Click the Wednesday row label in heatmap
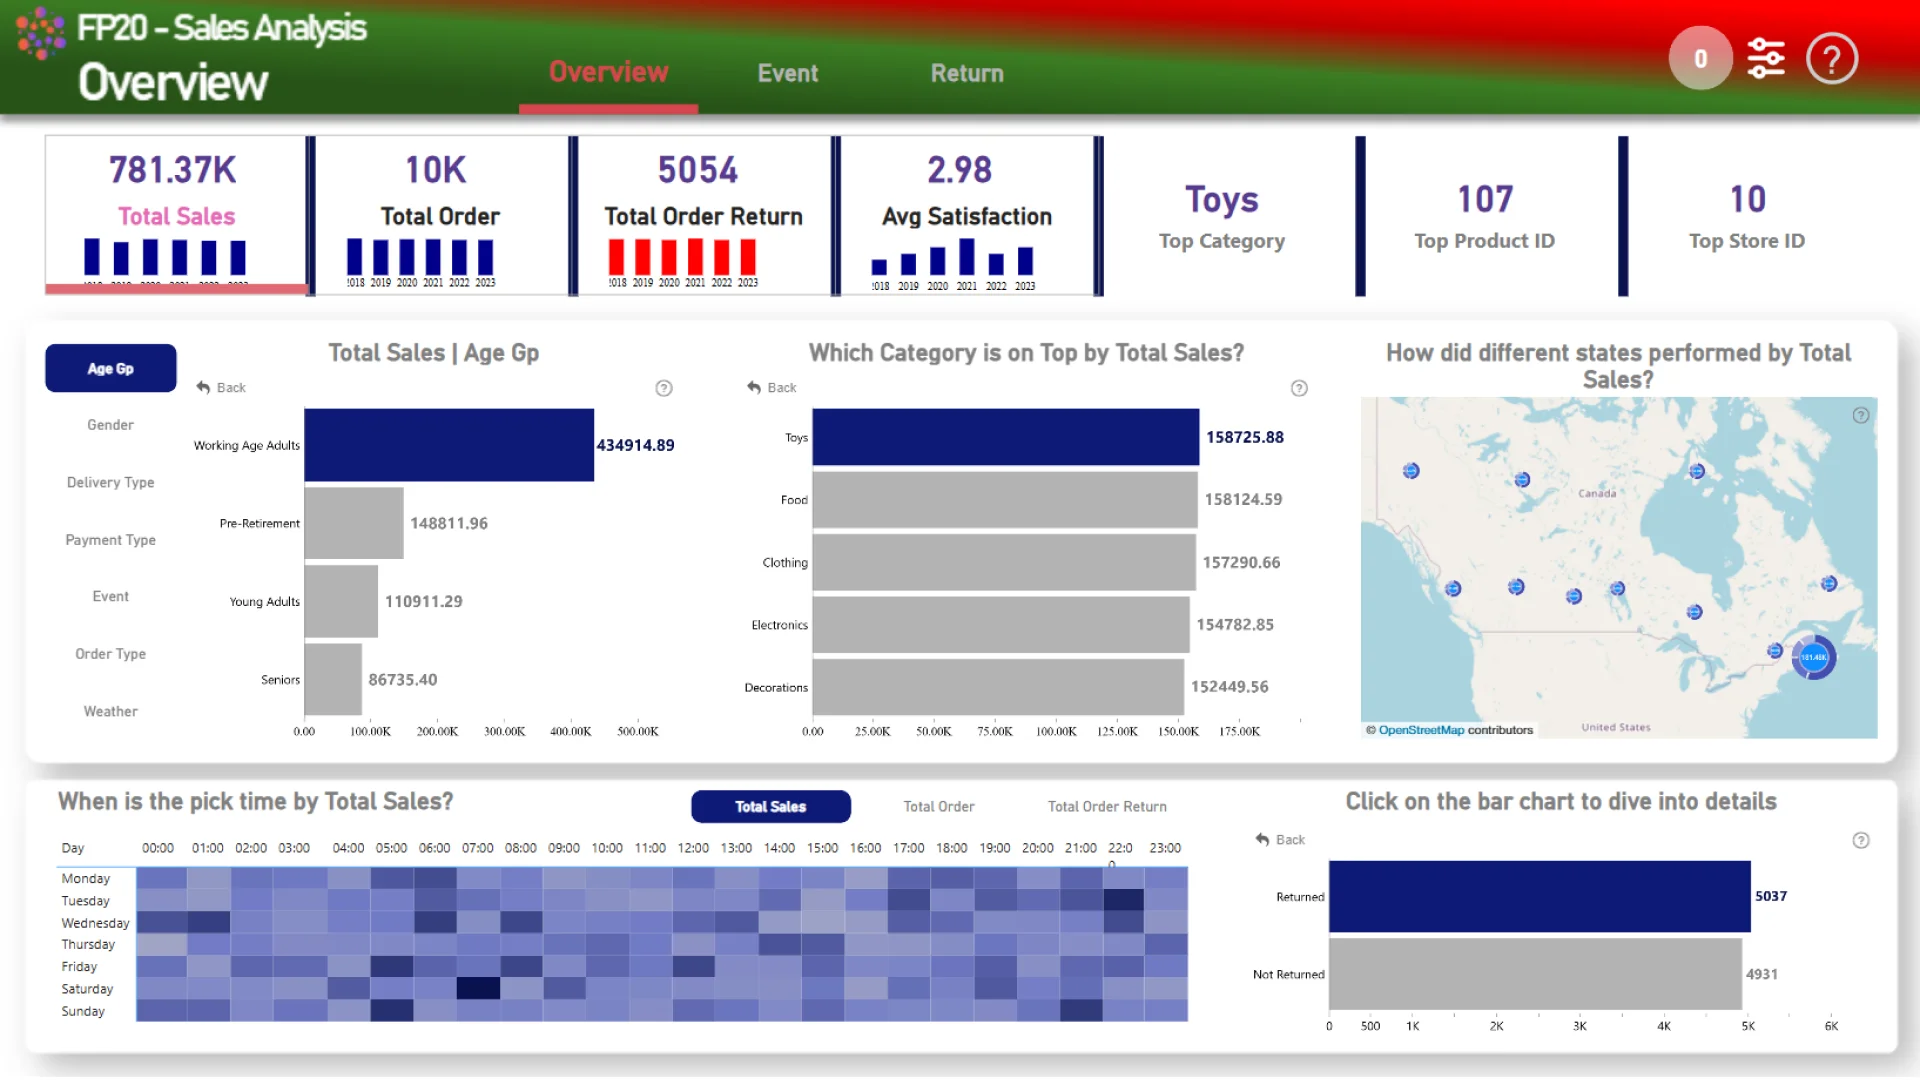1920x1080 pixels. (95, 923)
